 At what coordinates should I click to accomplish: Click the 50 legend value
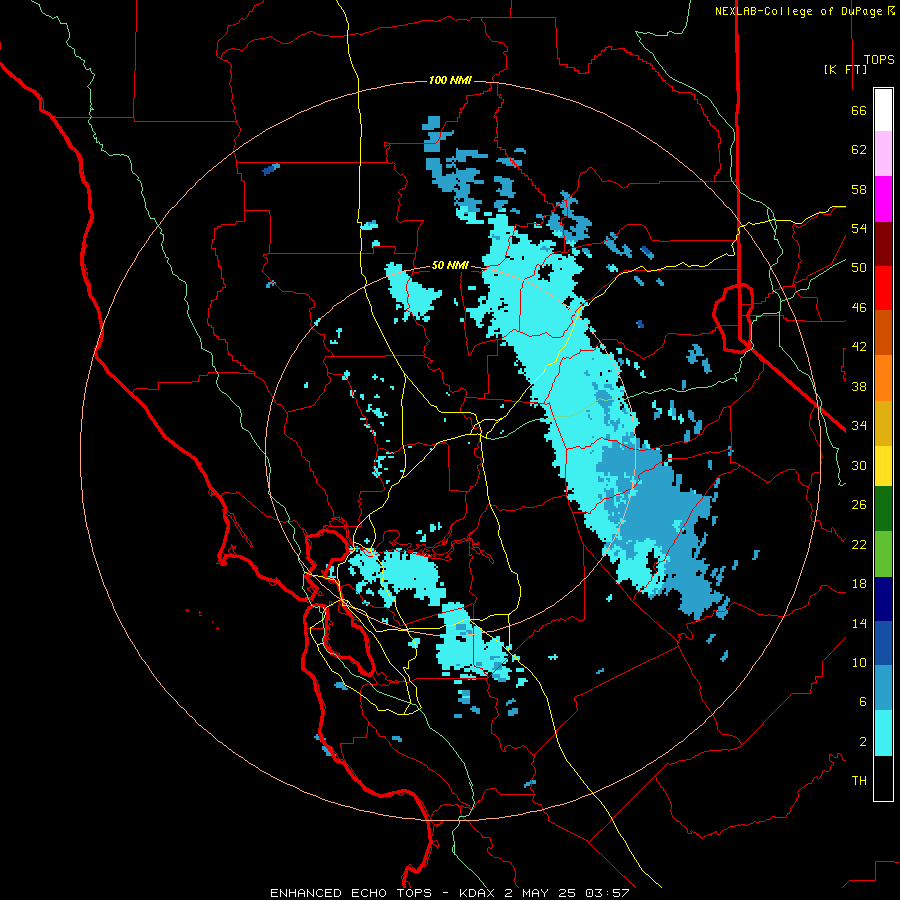[859, 267]
